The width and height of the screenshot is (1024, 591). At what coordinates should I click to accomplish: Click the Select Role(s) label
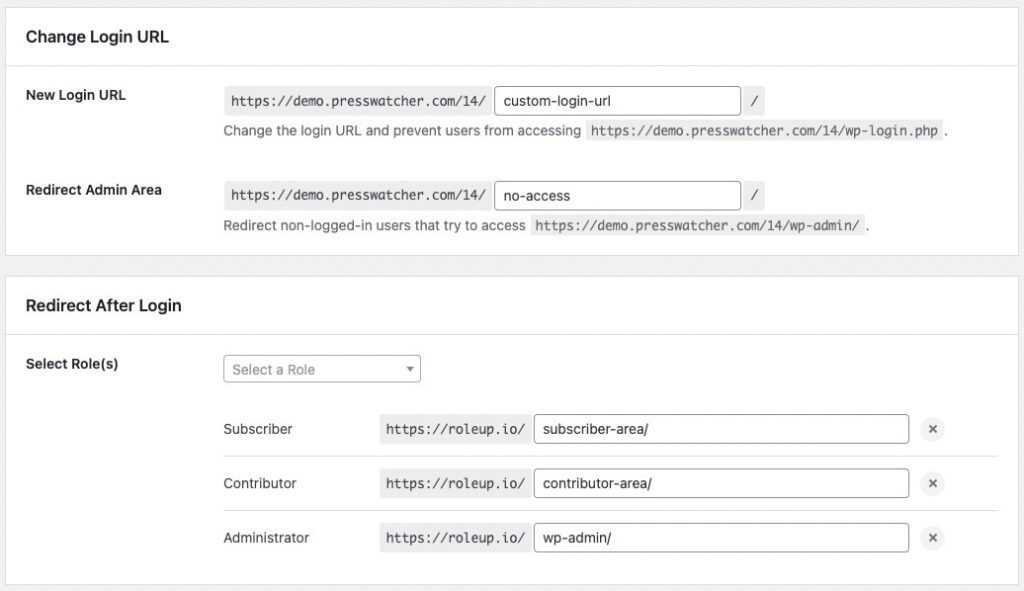72,364
